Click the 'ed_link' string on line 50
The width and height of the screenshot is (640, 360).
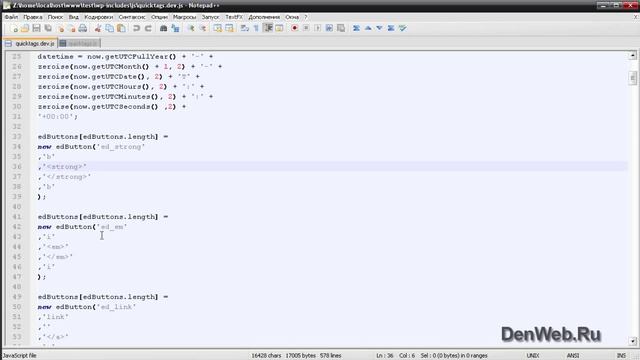116,307
